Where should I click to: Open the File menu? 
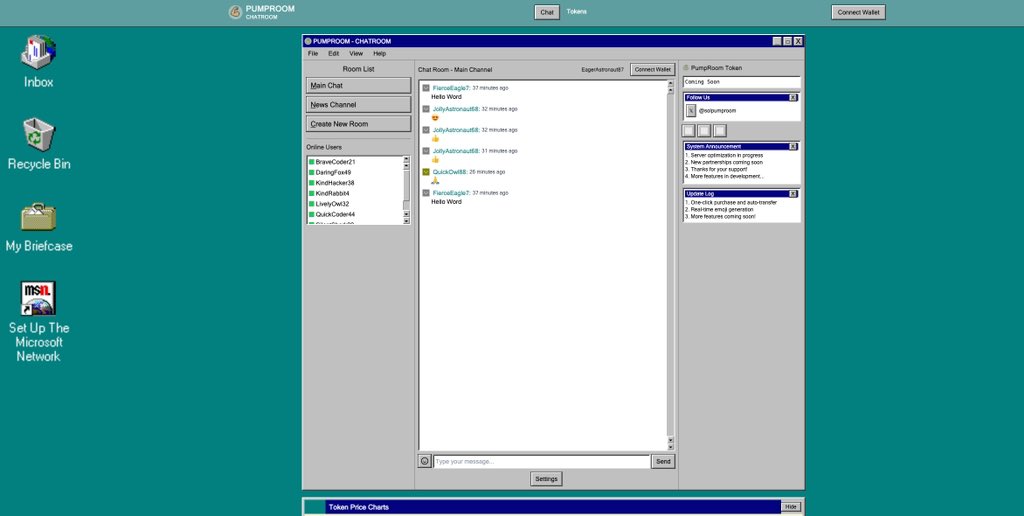click(313, 54)
